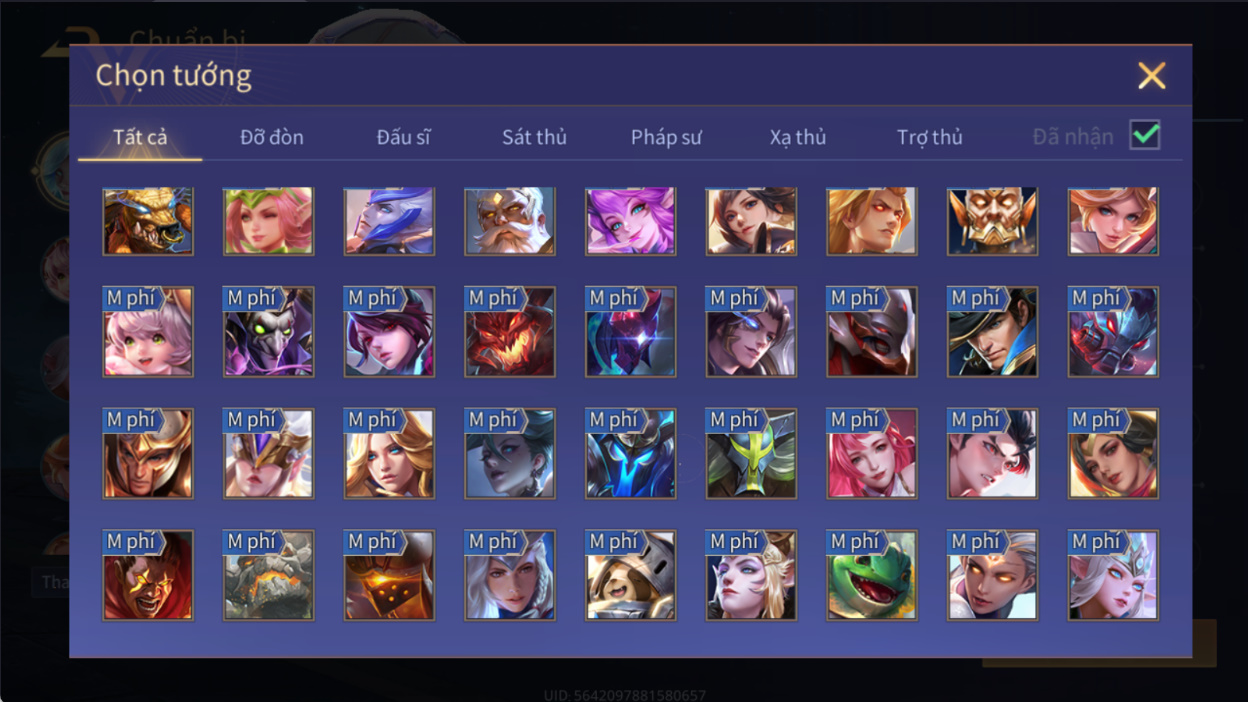The width and height of the screenshot is (1248, 702).
Task: Toggle the Đã nhận checkbox
Action: click(x=1144, y=136)
